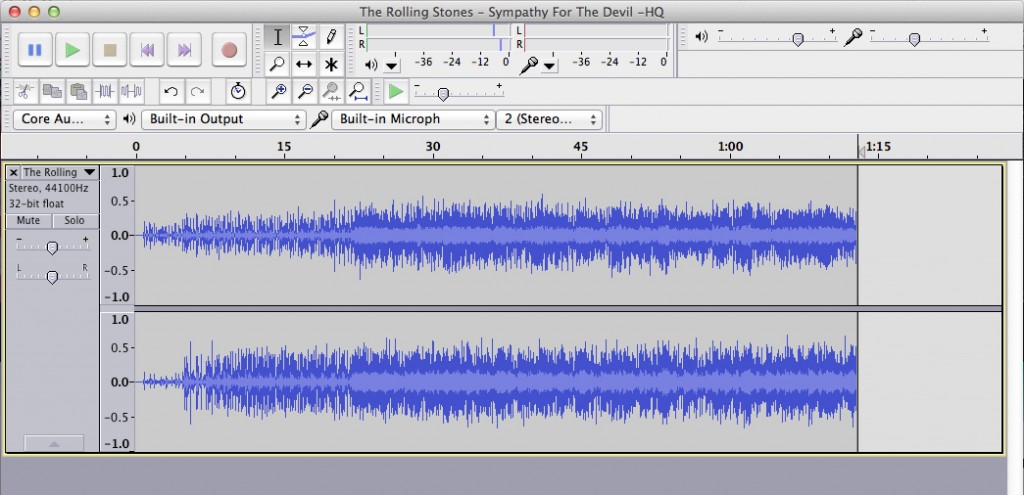Close the track with X button
The image size is (1024, 495).
(x=14, y=172)
